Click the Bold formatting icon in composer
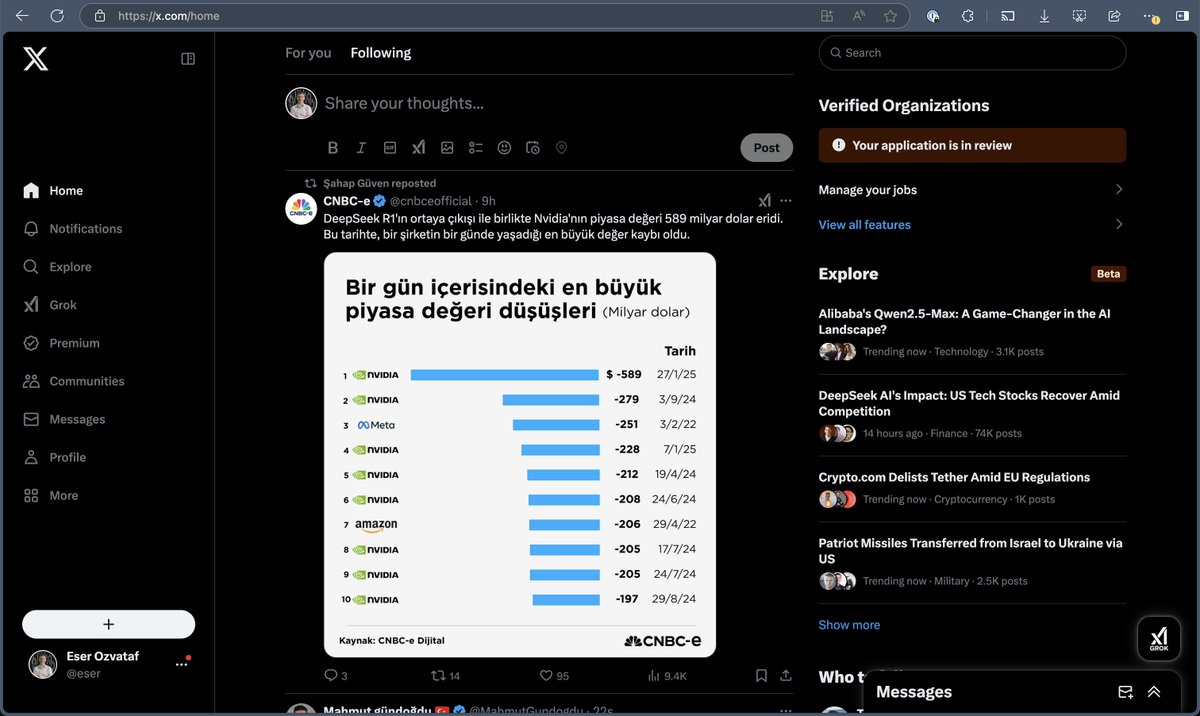 point(333,148)
